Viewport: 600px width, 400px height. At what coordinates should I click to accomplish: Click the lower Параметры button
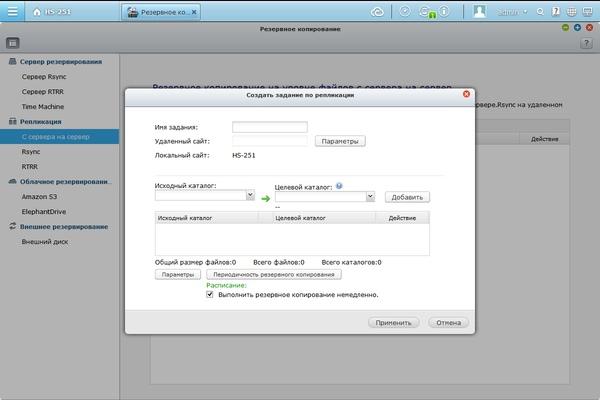[x=178, y=274]
